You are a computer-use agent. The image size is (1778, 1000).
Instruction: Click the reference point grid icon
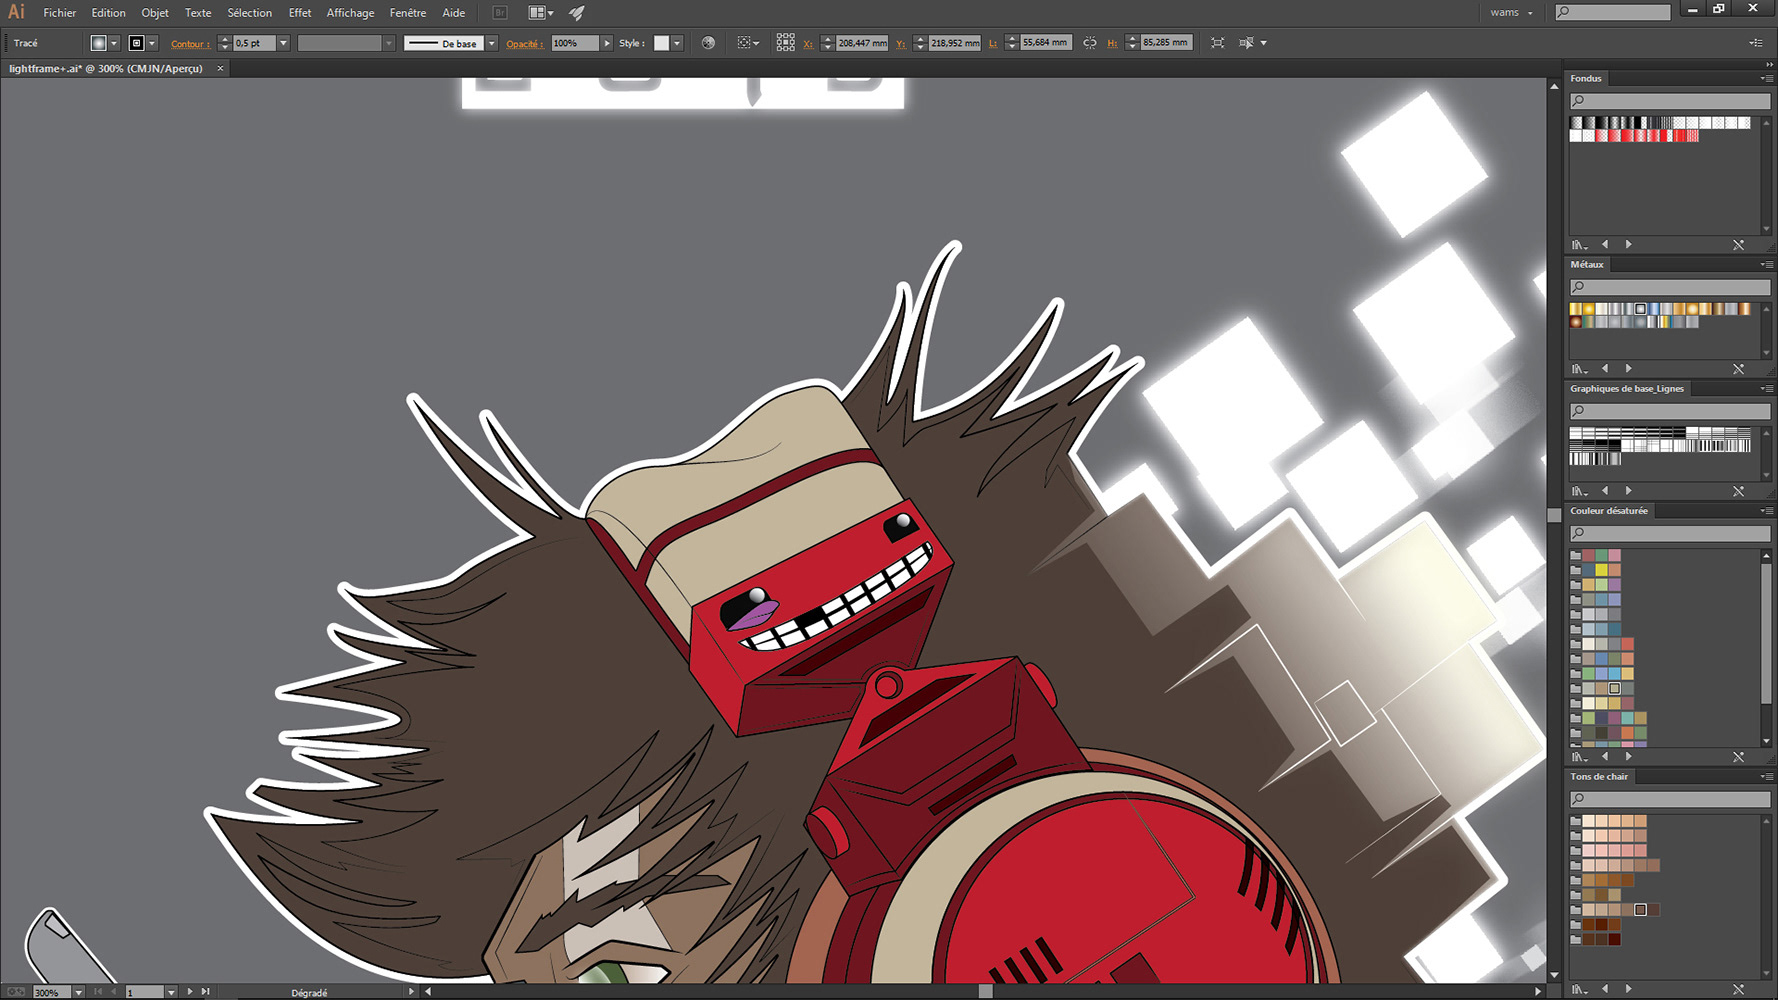click(785, 43)
